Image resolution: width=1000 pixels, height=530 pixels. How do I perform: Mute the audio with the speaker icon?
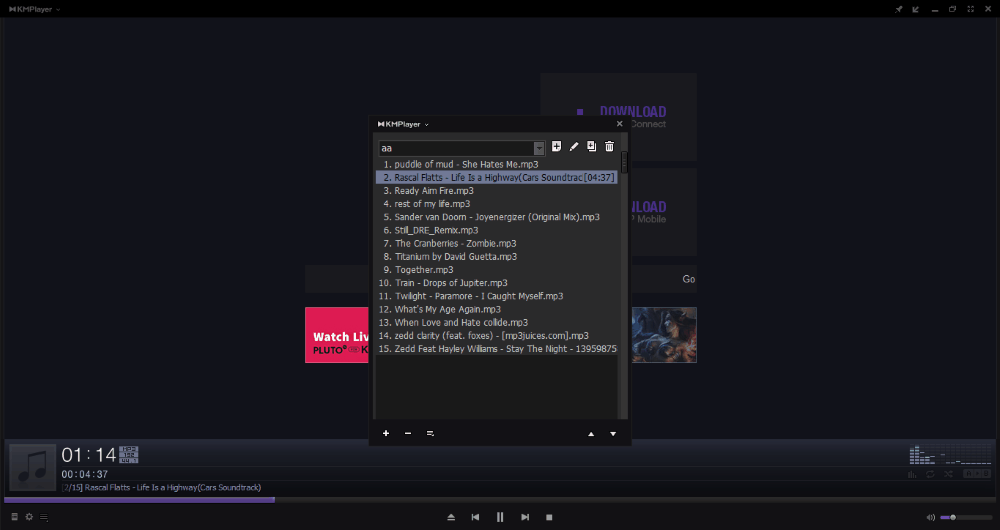[x=930, y=517]
